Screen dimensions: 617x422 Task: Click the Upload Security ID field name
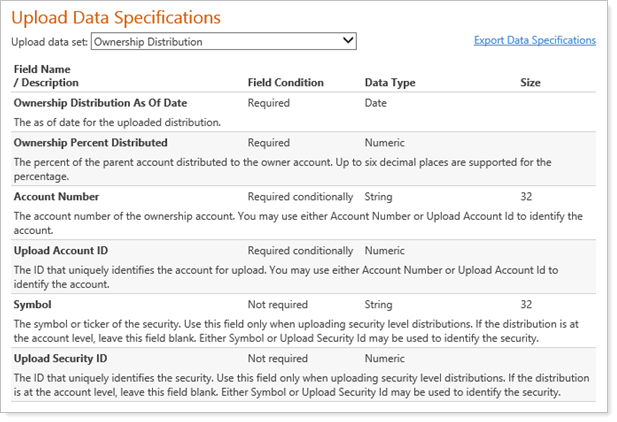(60, 358)
